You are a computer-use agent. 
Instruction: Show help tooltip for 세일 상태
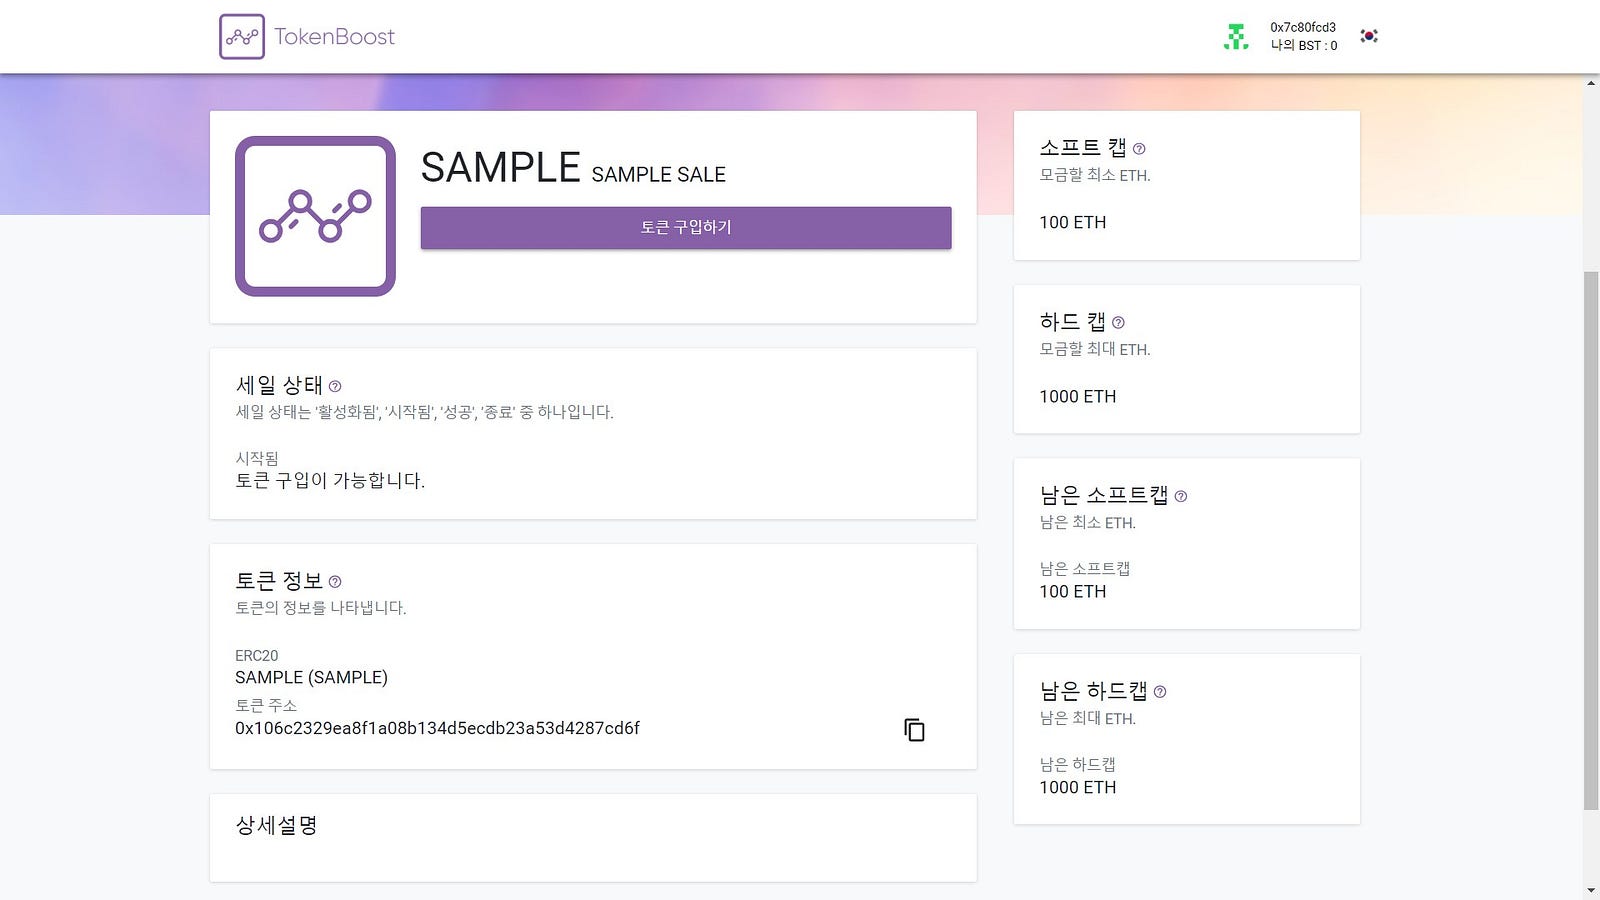[335, 386]
